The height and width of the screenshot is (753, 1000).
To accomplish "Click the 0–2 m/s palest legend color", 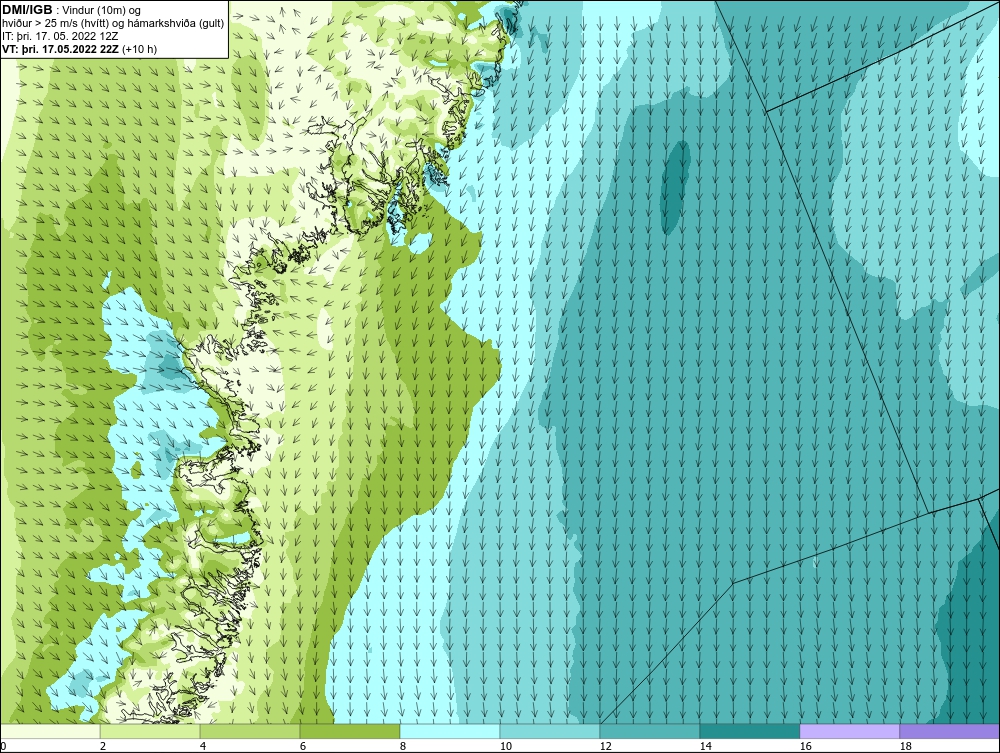I will click(x=50, y=731).
